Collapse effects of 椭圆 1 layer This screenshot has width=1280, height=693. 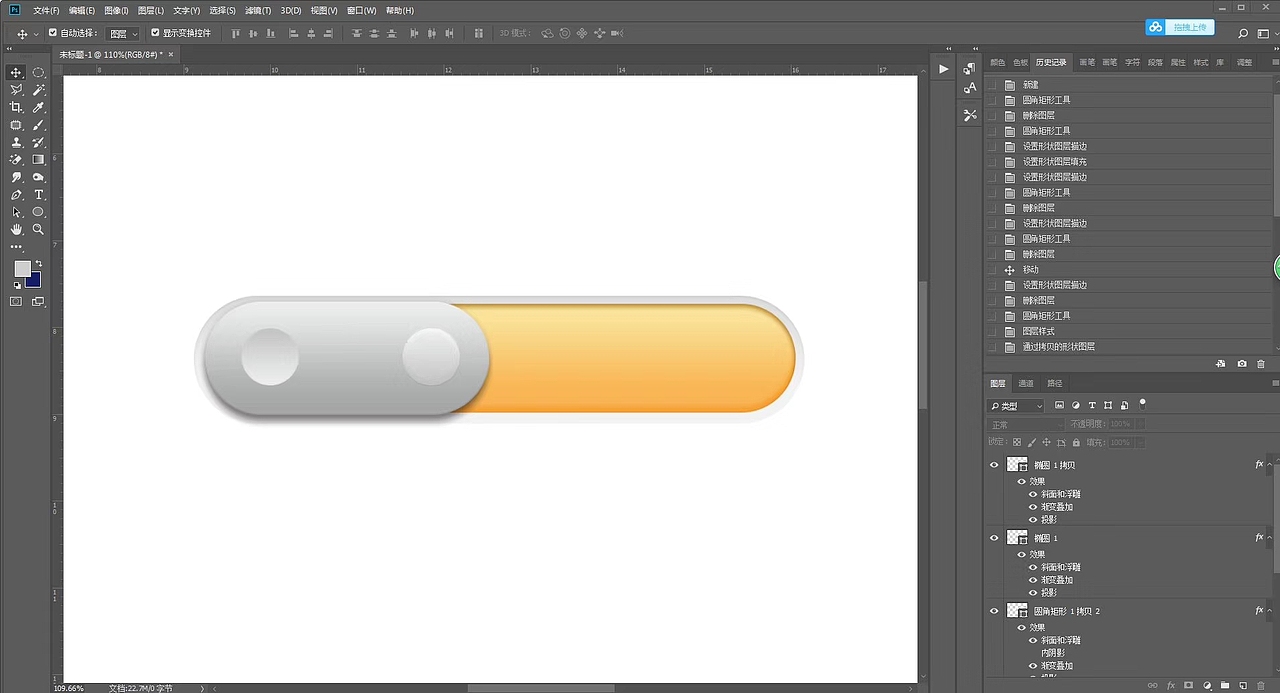tap(1271, 538)
